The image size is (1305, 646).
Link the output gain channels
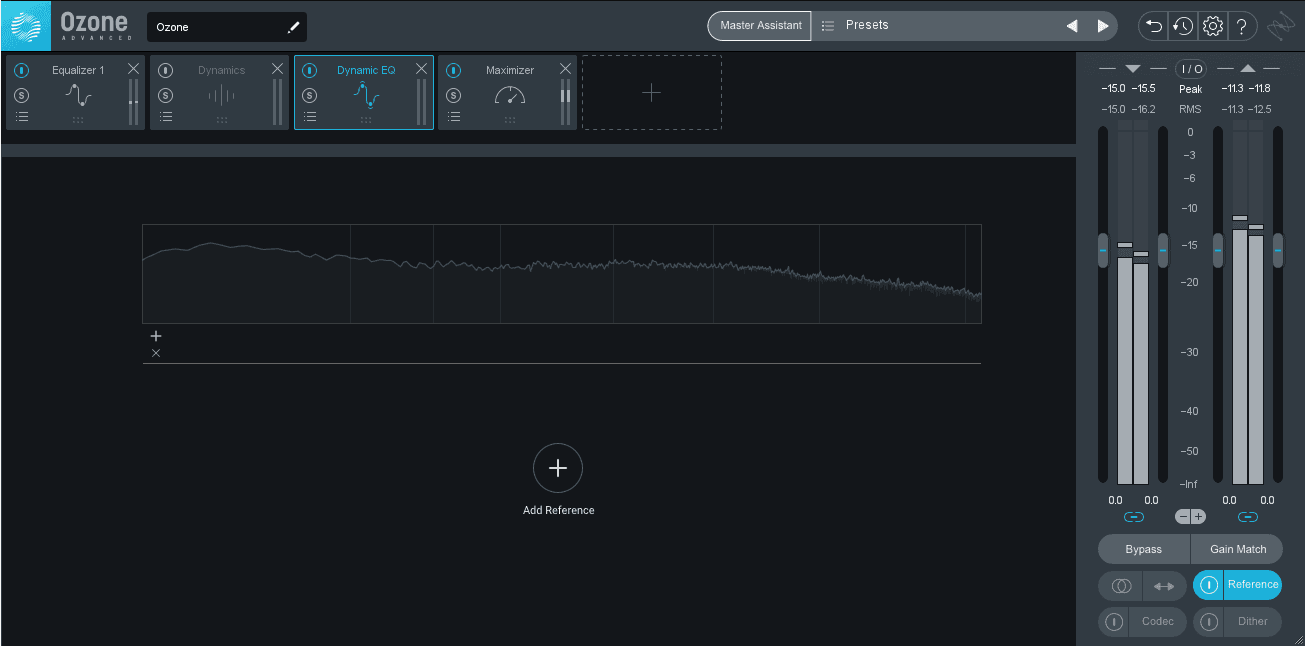[1247, 517]
